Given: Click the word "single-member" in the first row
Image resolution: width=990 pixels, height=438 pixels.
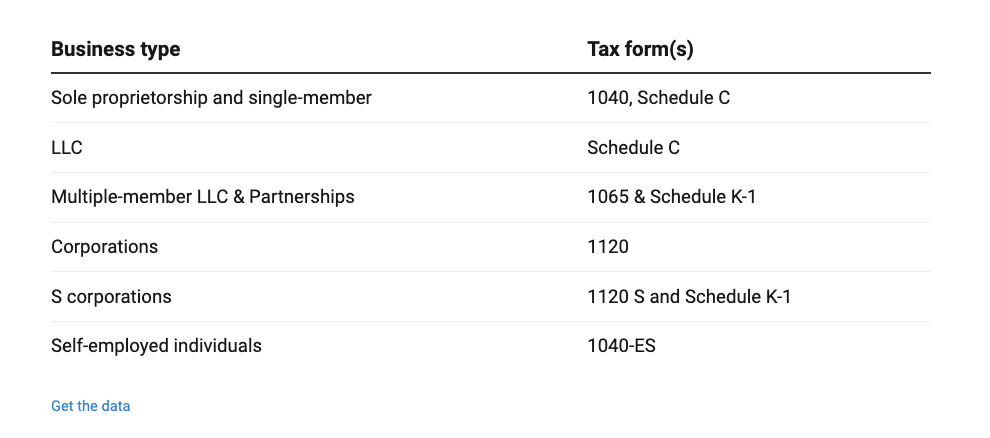Looking at the screenshot, I should coord(312,98).
